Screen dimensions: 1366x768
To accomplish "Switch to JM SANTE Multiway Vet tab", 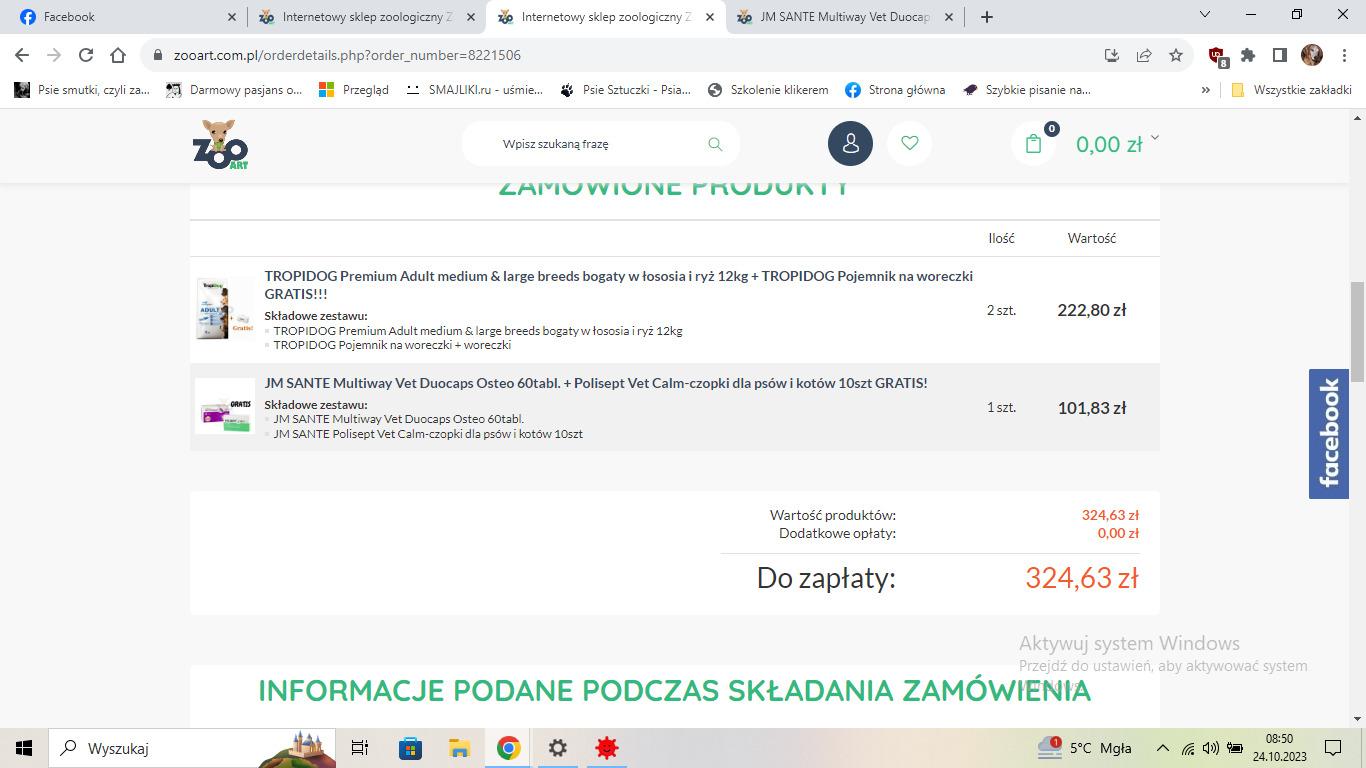I will pos(844,17).
